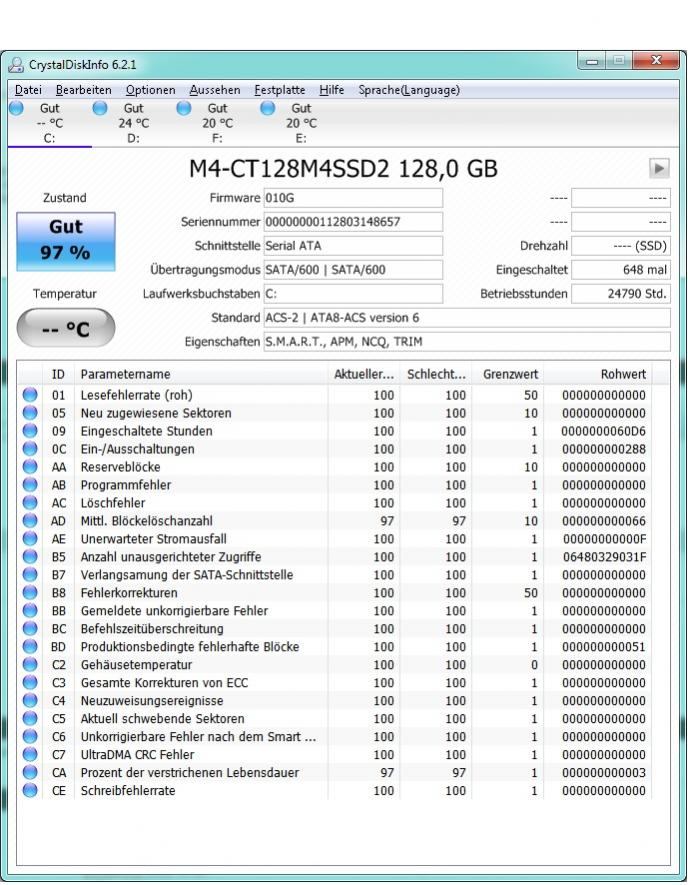
Task: Click status icon for Prozent der verstrichenen Lebensdauer
Action: [30, 772]
